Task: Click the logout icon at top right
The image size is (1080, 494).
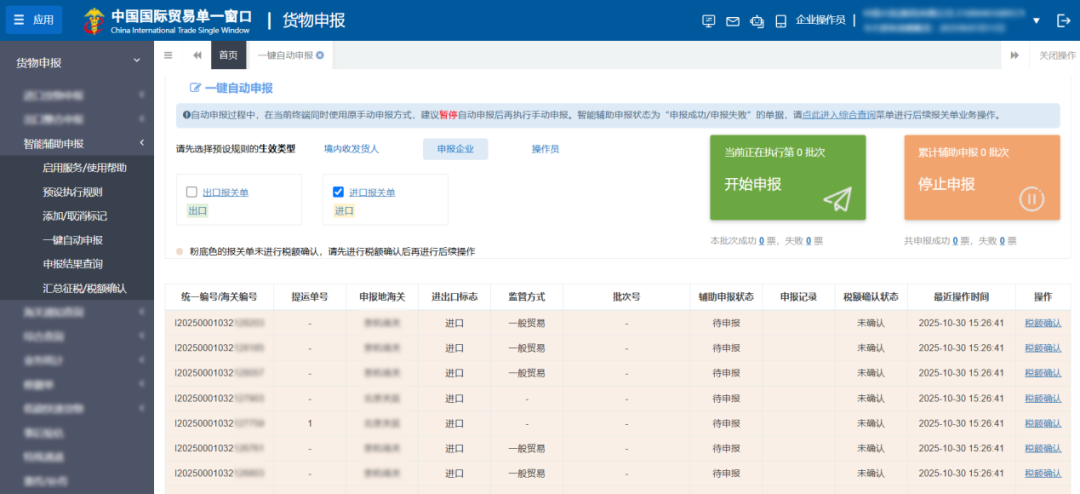Action: pos(1063,21)
